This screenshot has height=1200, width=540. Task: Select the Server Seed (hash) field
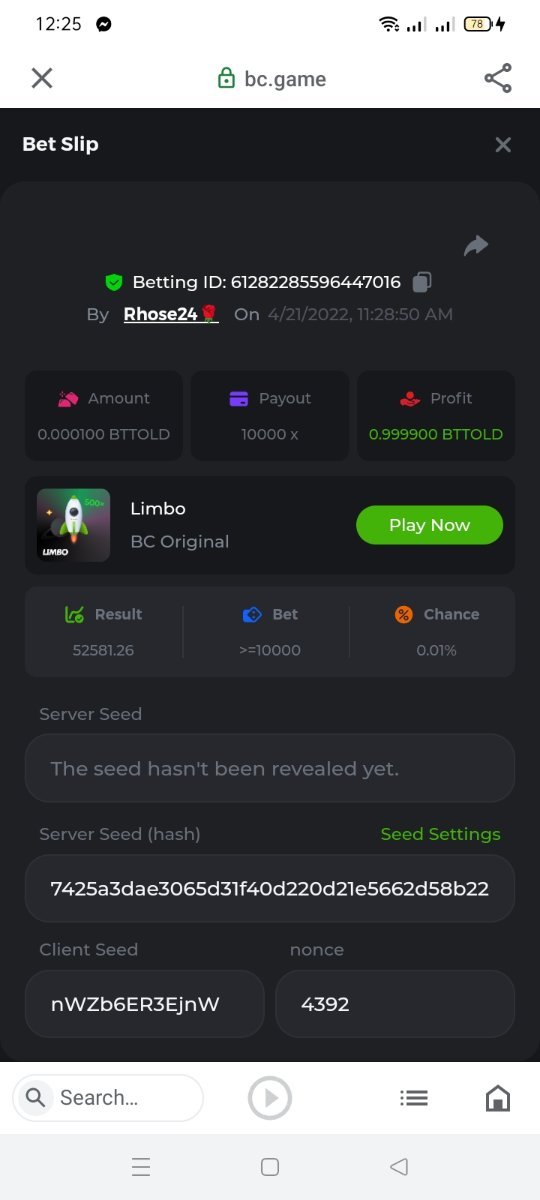(270, 888)
